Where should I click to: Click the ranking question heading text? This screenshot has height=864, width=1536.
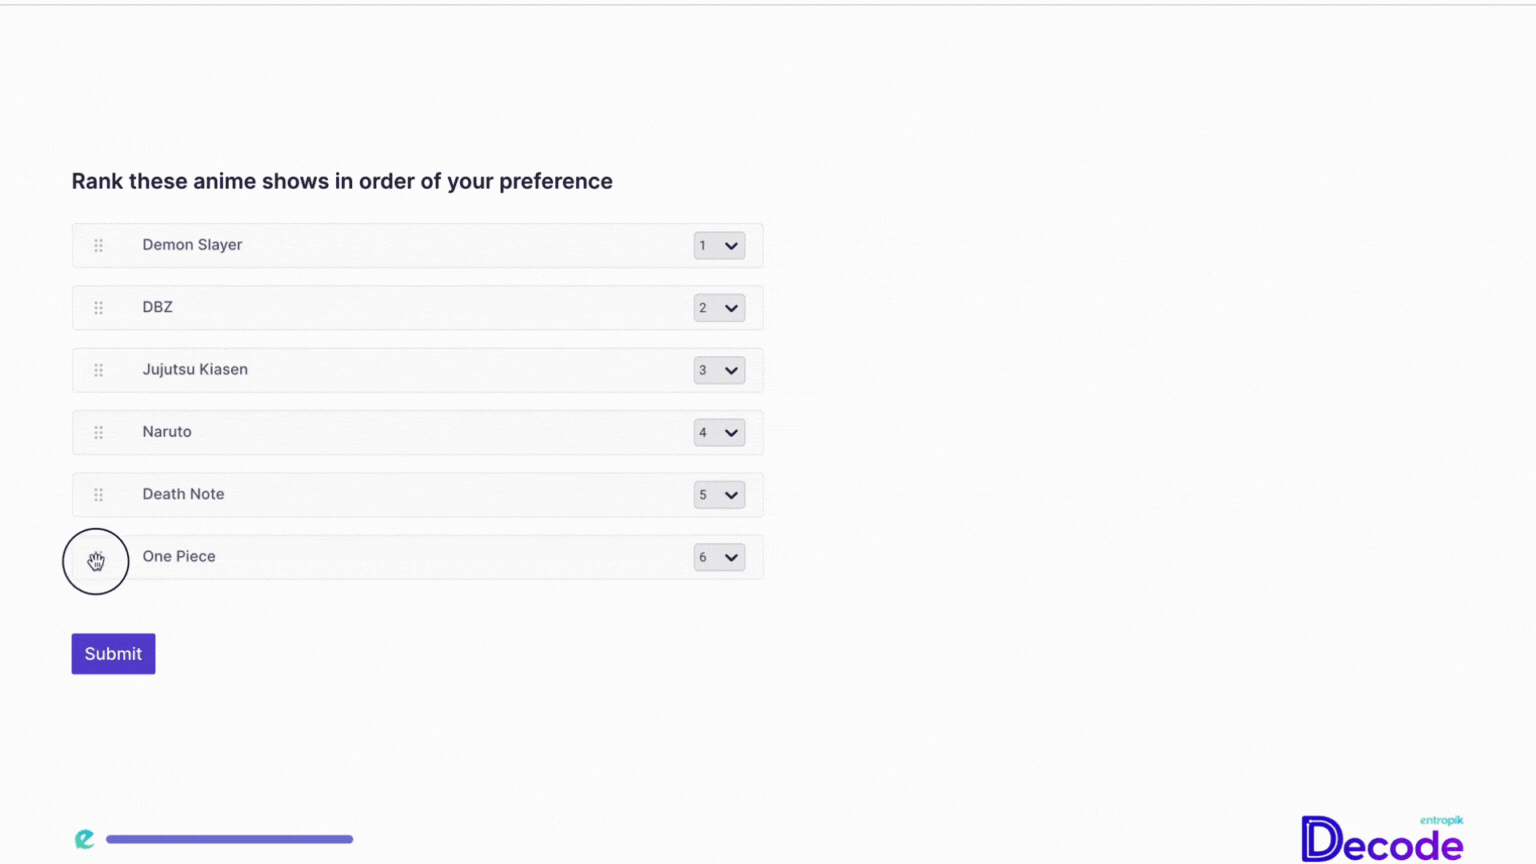[x=342, y=181]
